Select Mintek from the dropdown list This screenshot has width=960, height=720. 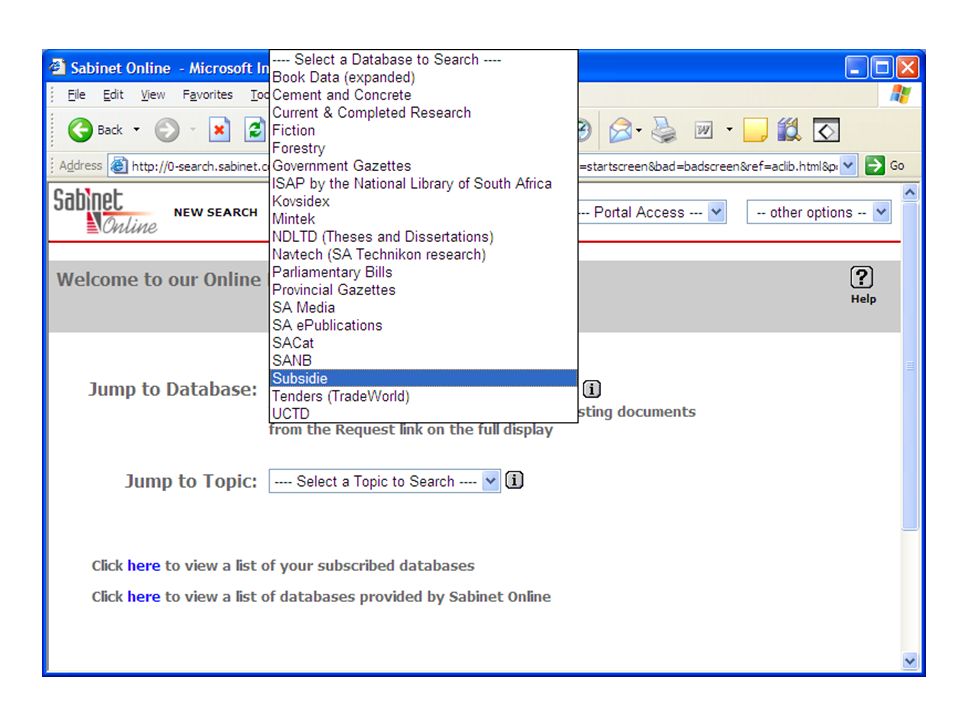point(423,219)
